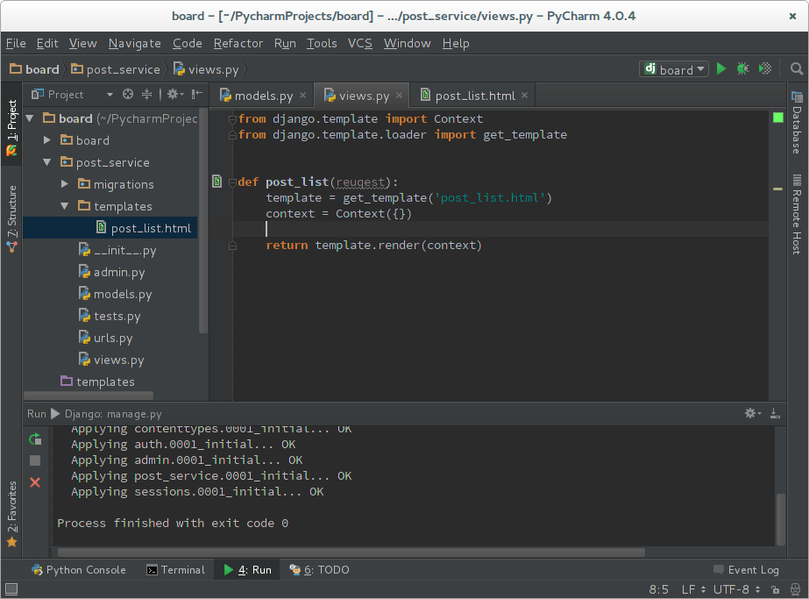
Task: Open Terminal tool window
Action: pos(176,570)
